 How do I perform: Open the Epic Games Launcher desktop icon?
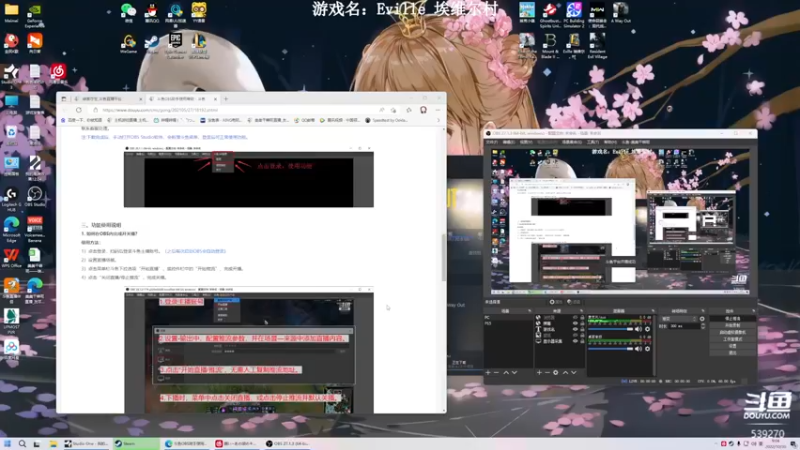click(175, 45)
